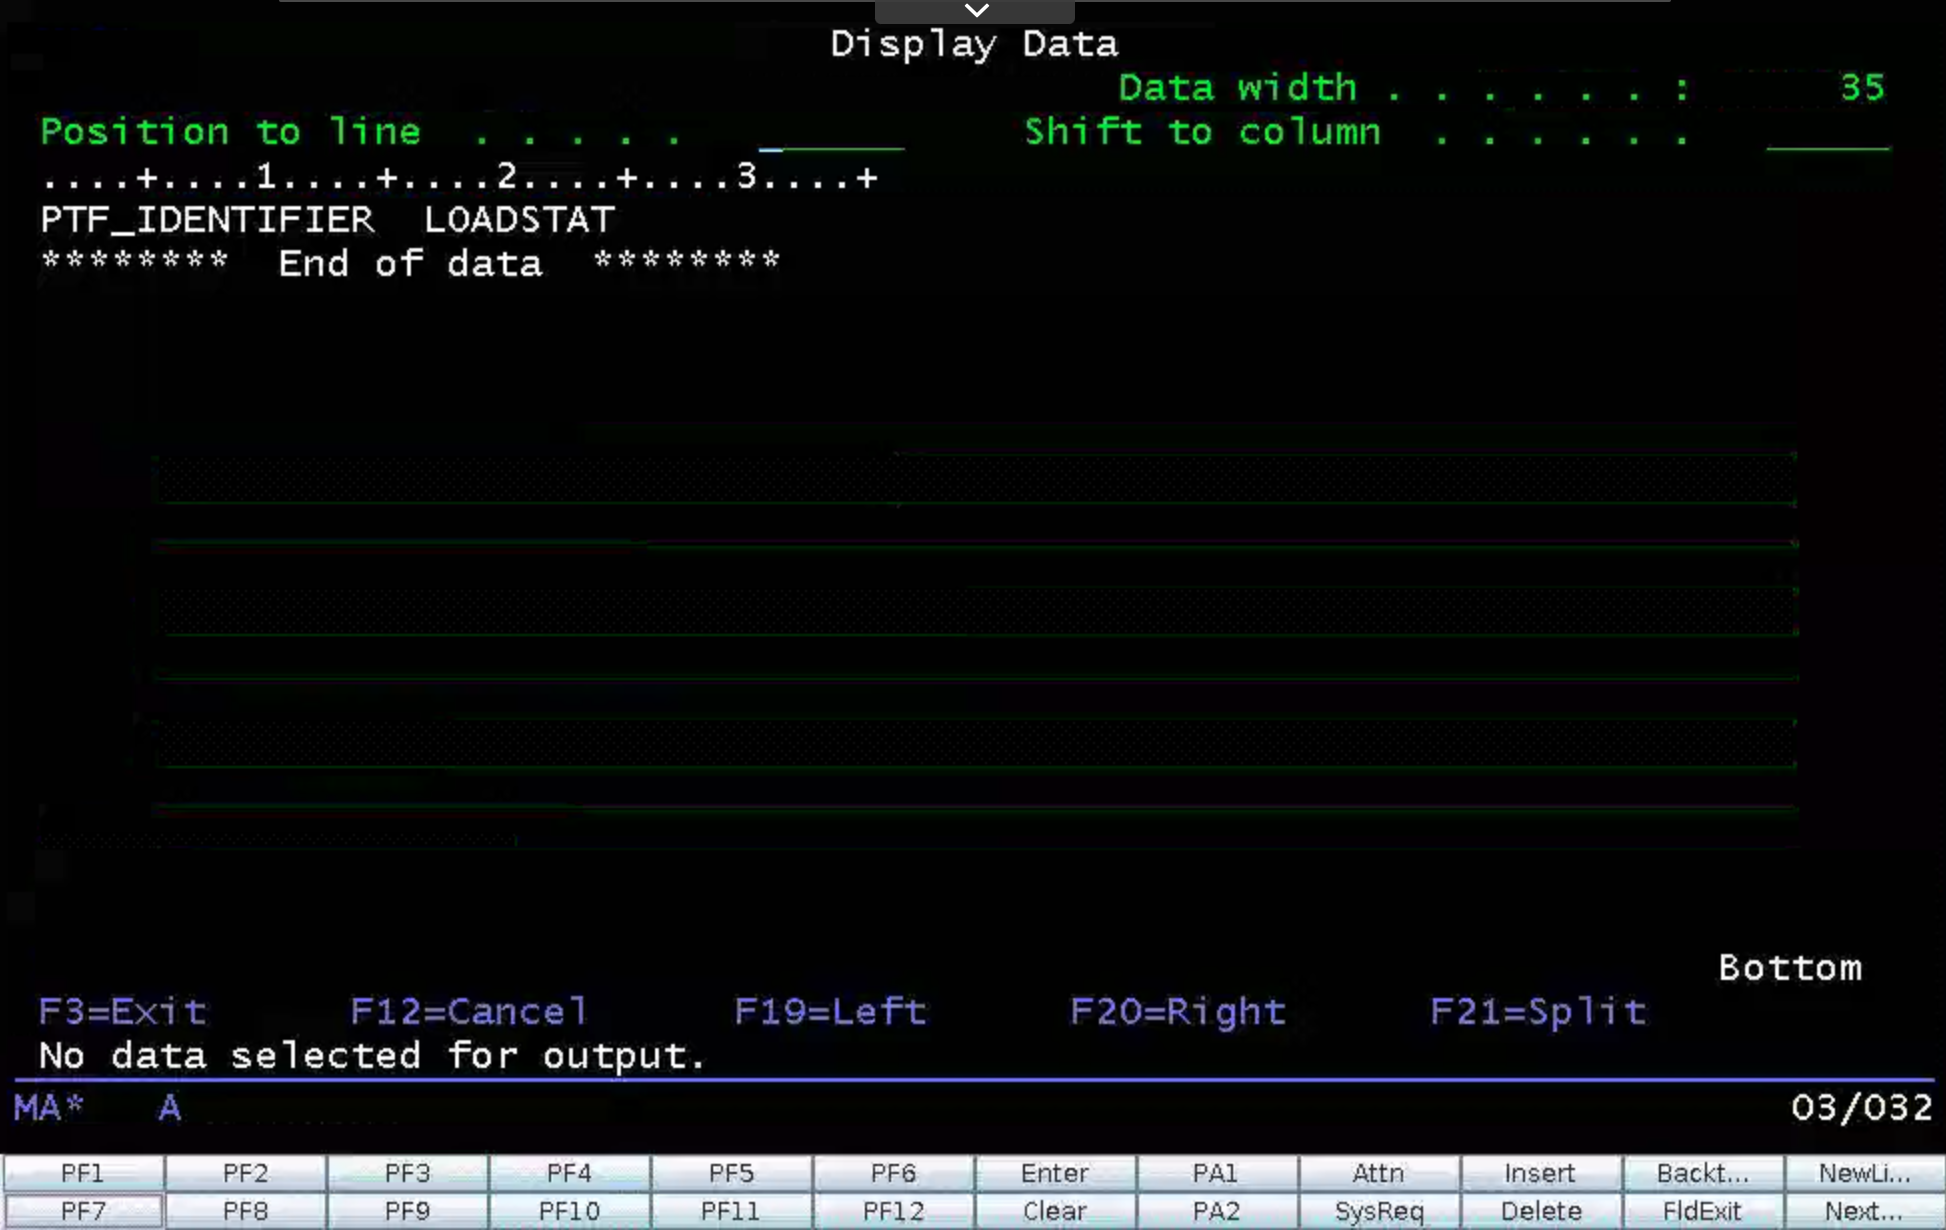Click the PF6 key button
Screen dimensions: 1946x1230
(893, 1173)
